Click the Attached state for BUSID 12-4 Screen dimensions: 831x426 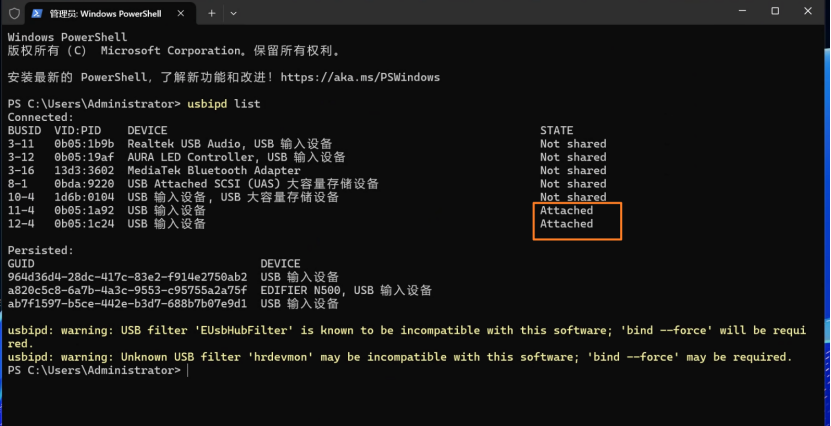click(566, 224)
